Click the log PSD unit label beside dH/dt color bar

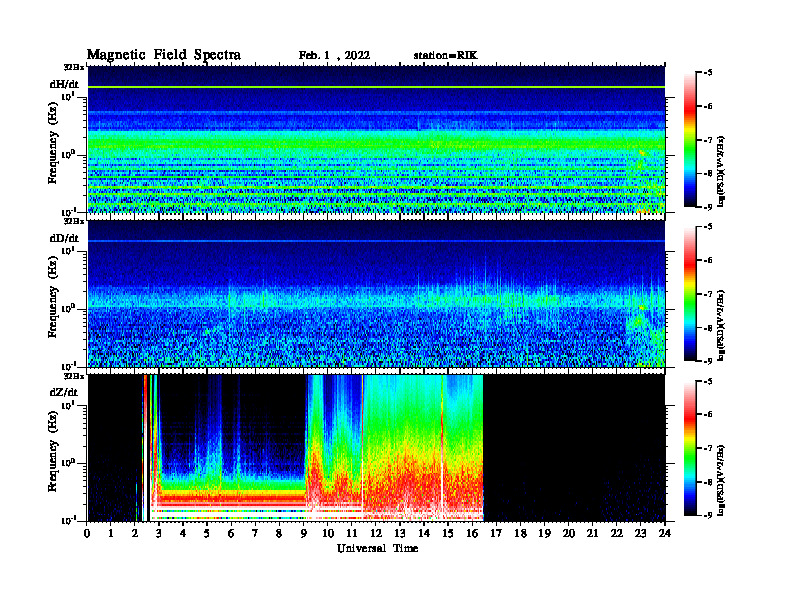click(x=722, y=171)
